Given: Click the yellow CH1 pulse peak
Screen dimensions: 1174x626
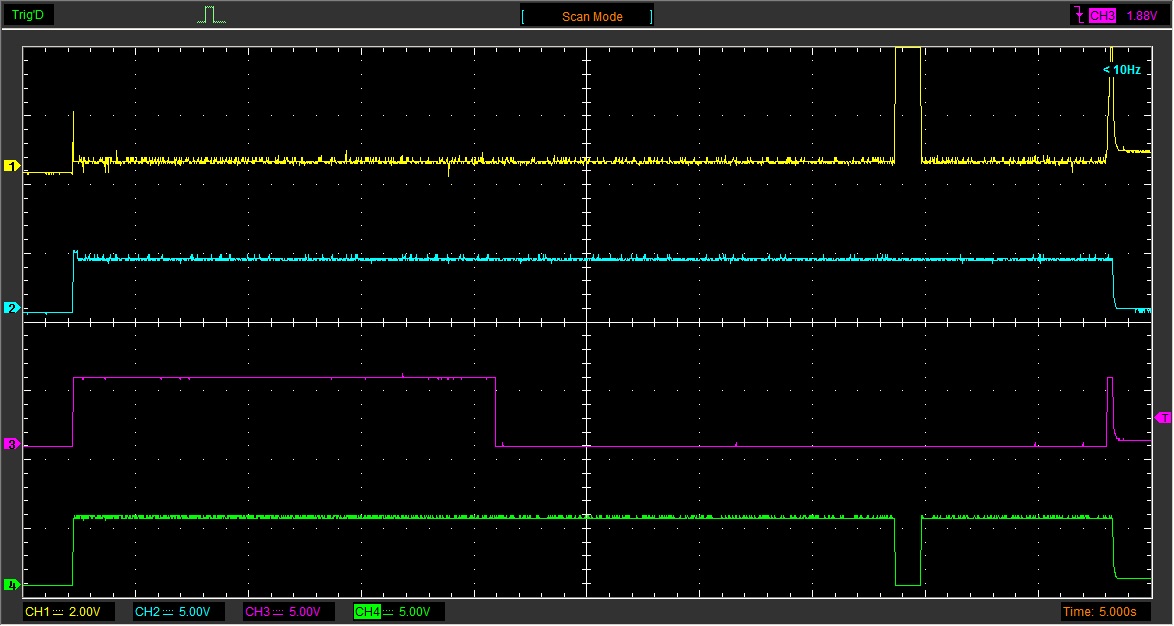Looking at the screenshot, I should click(908, 49).
